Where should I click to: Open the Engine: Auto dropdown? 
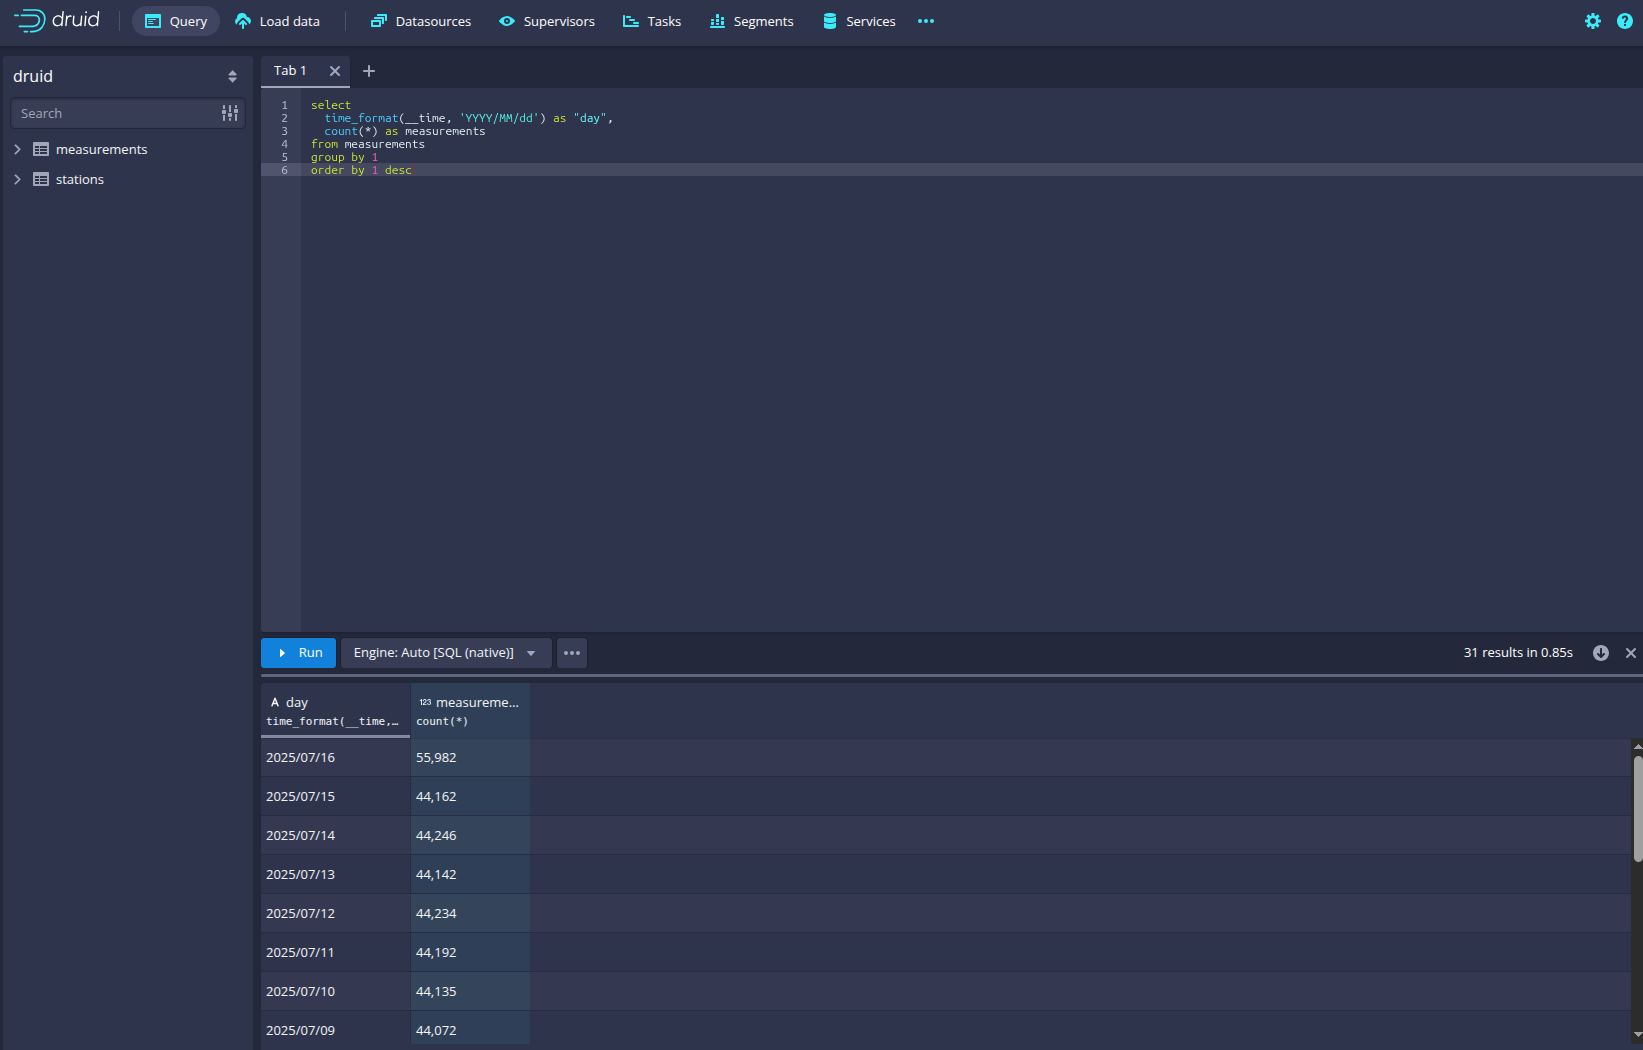[x=445, y=653]
